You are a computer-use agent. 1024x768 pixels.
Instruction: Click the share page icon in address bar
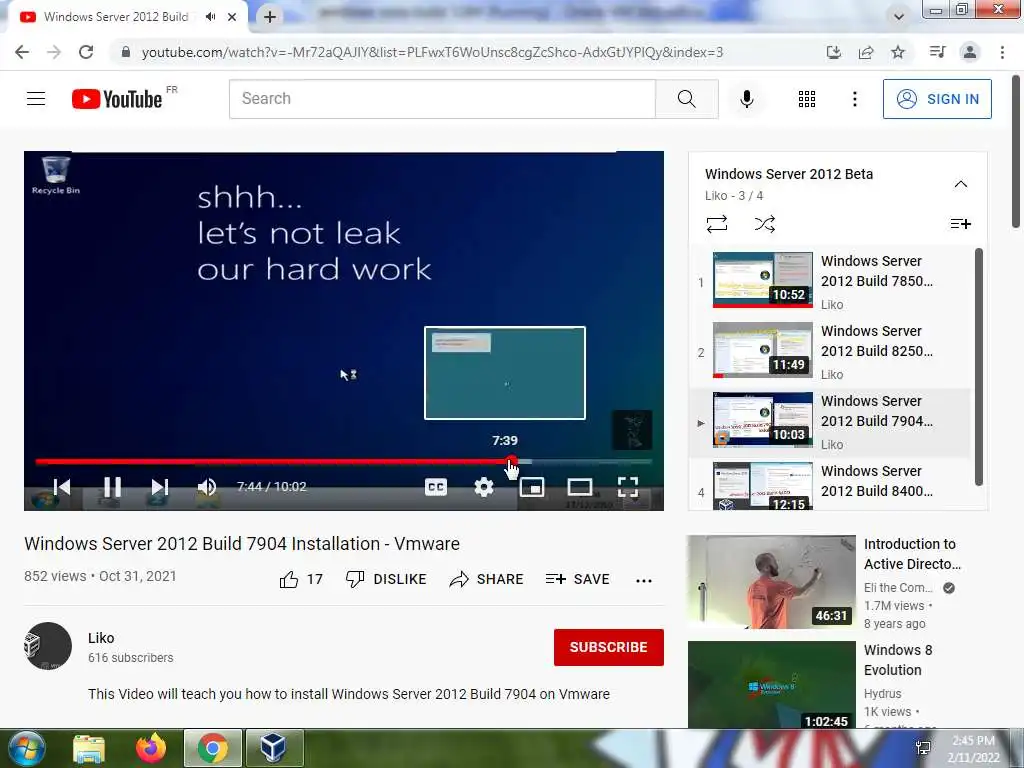[866, 52]
